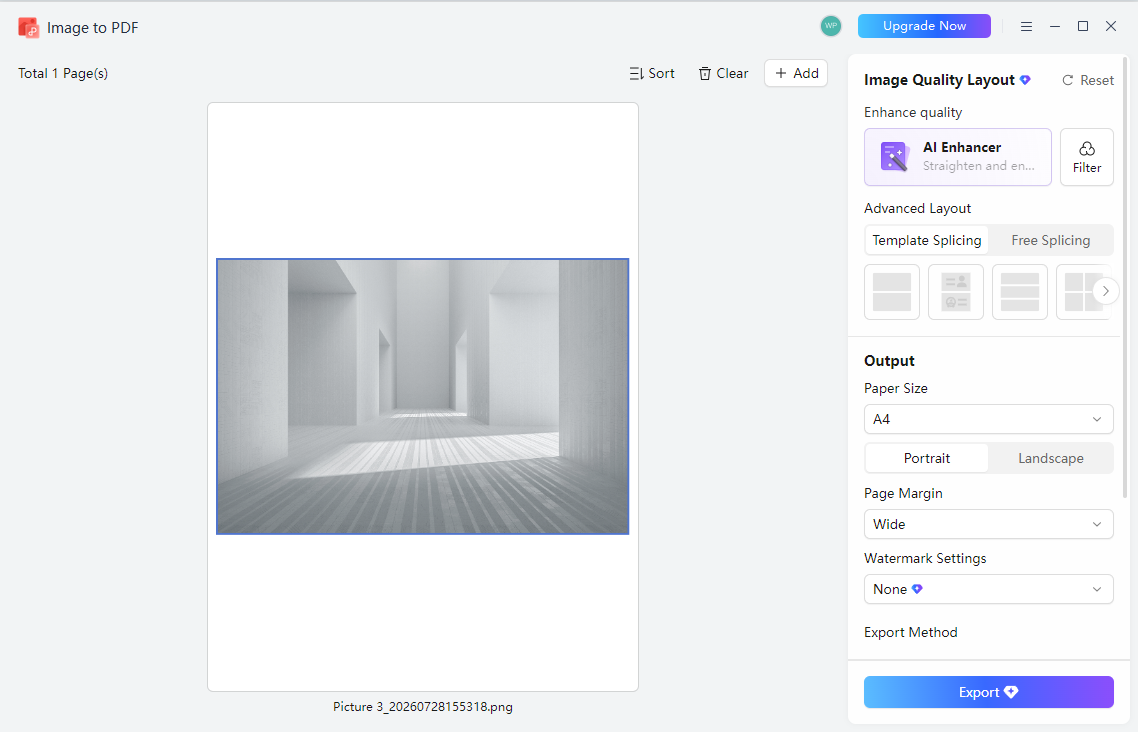This screenshot has height=732, width=1138.
Task: Open the WP user avatar
Action: 830,26
